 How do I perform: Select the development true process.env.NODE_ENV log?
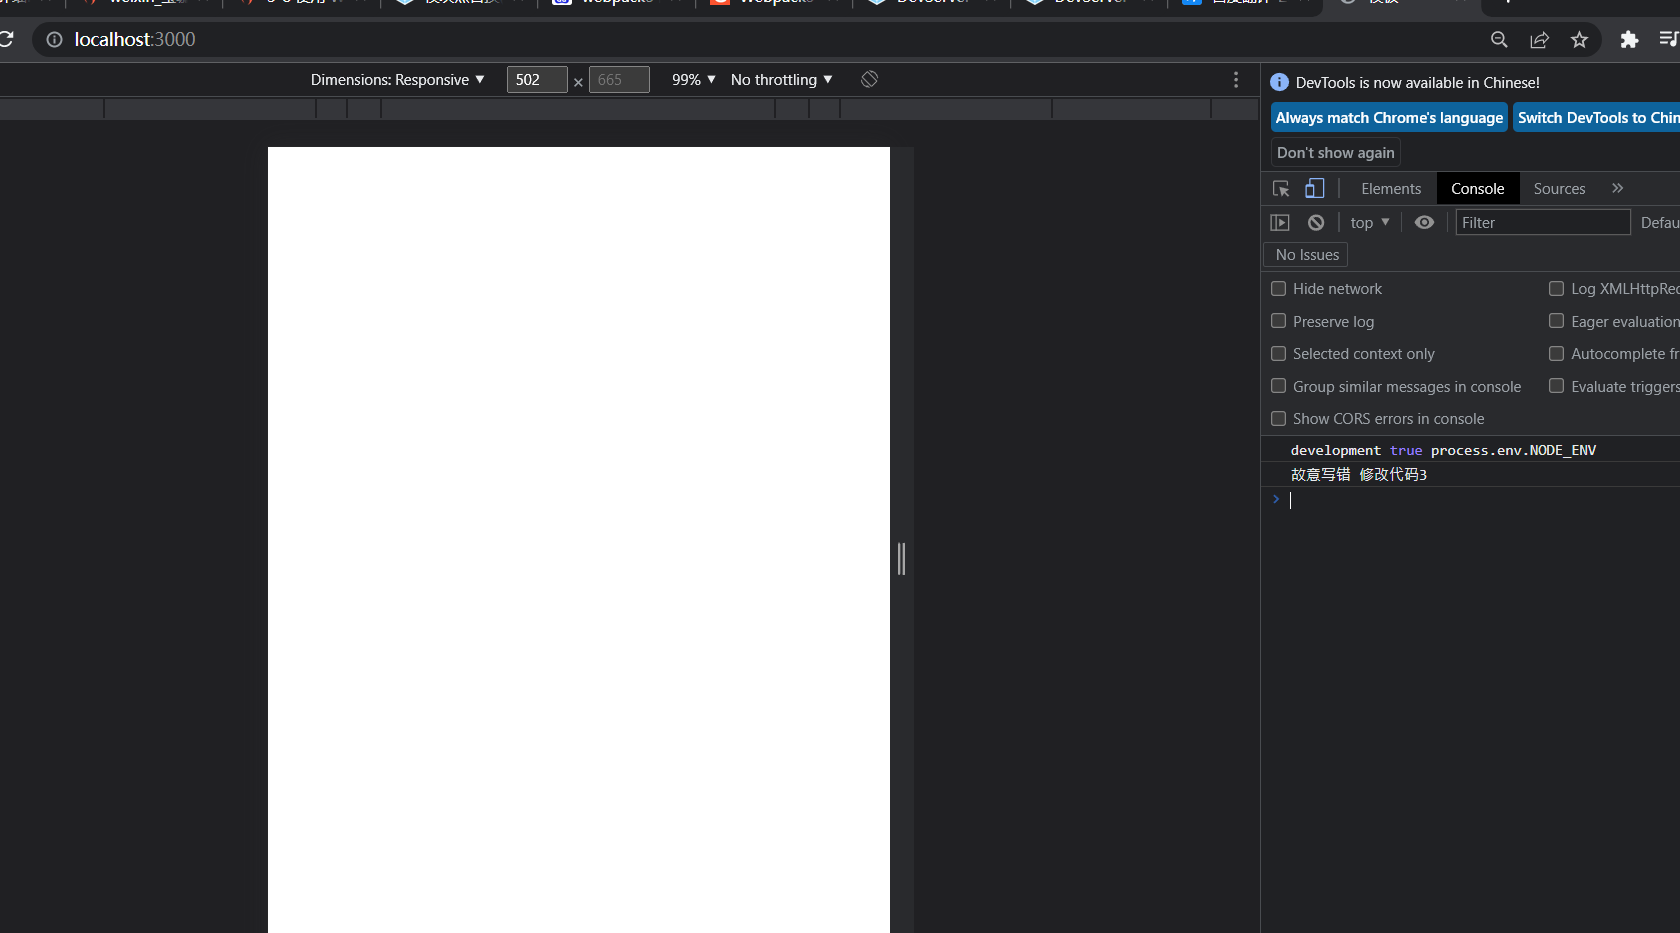click(1443, 450)
